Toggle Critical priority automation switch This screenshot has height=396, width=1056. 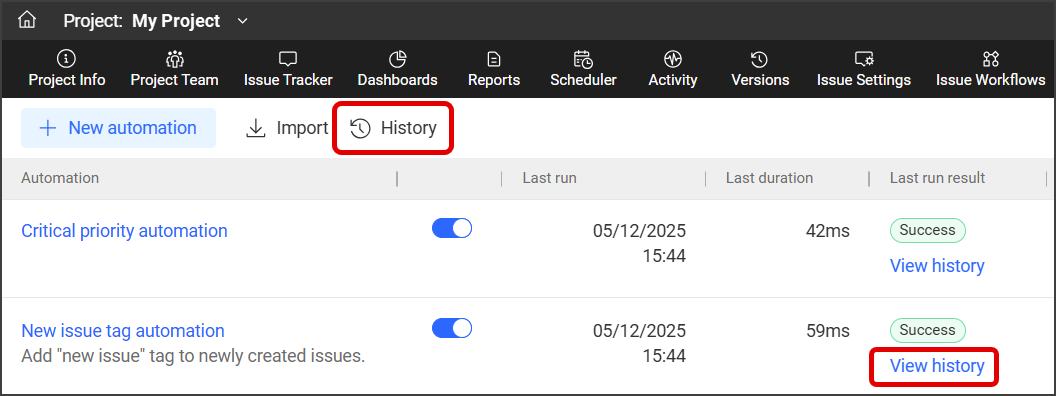(x=452, y=228)
